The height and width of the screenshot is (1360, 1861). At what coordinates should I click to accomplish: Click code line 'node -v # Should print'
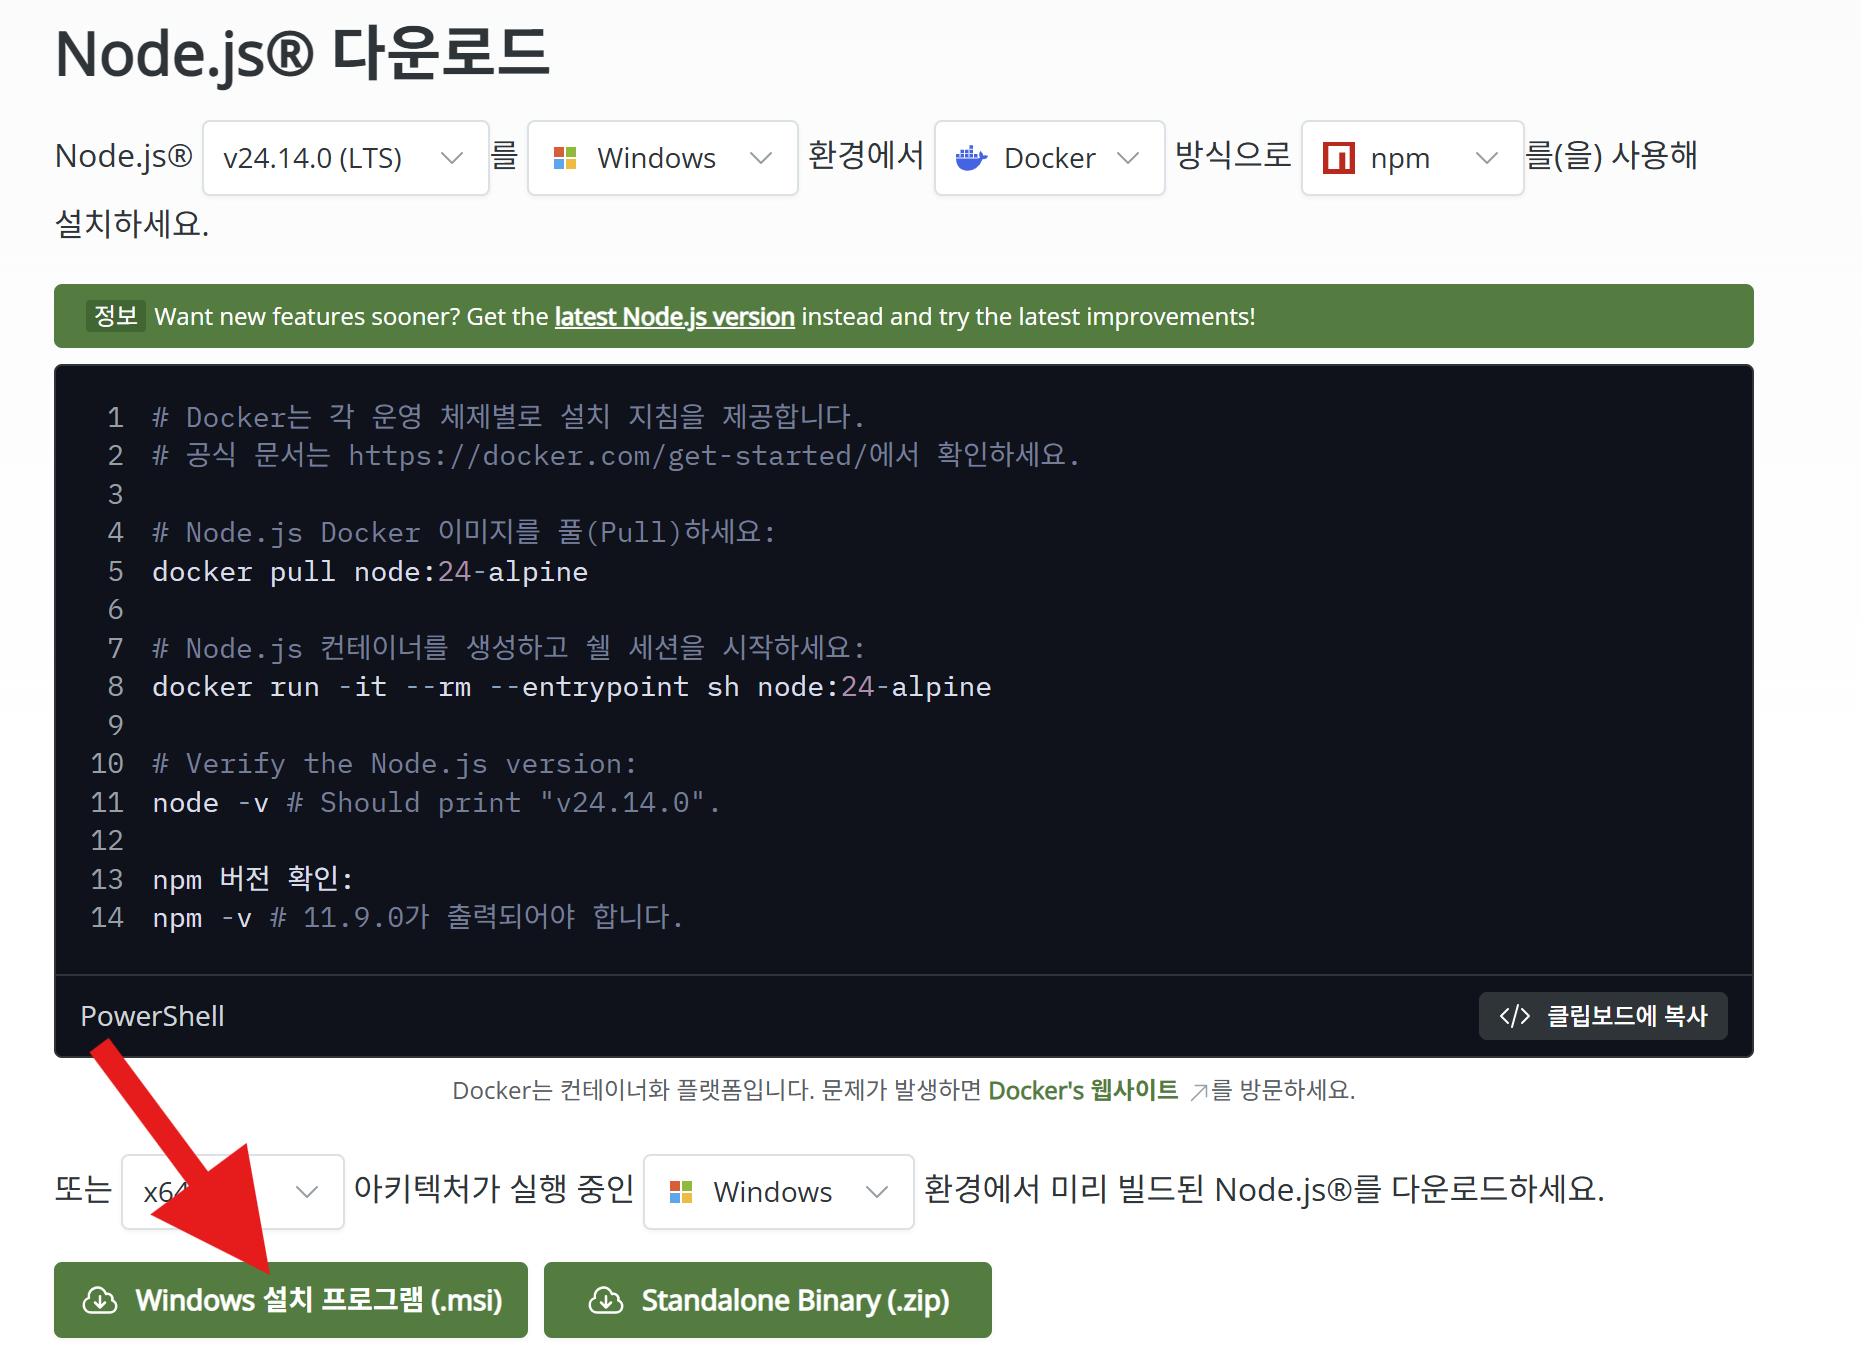click(x=436, y=803)
